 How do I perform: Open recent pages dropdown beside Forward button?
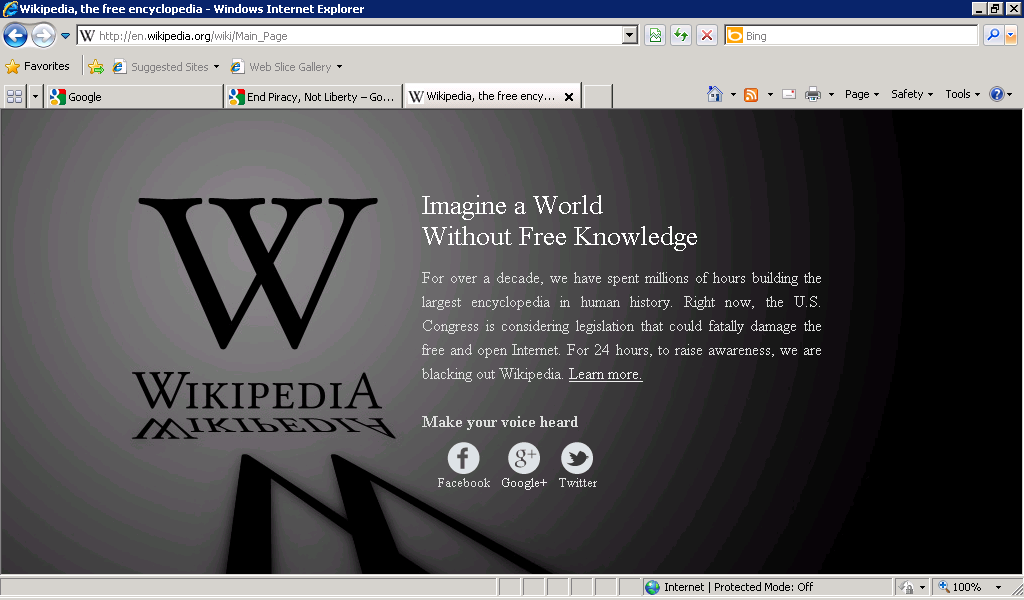point(65,36)
